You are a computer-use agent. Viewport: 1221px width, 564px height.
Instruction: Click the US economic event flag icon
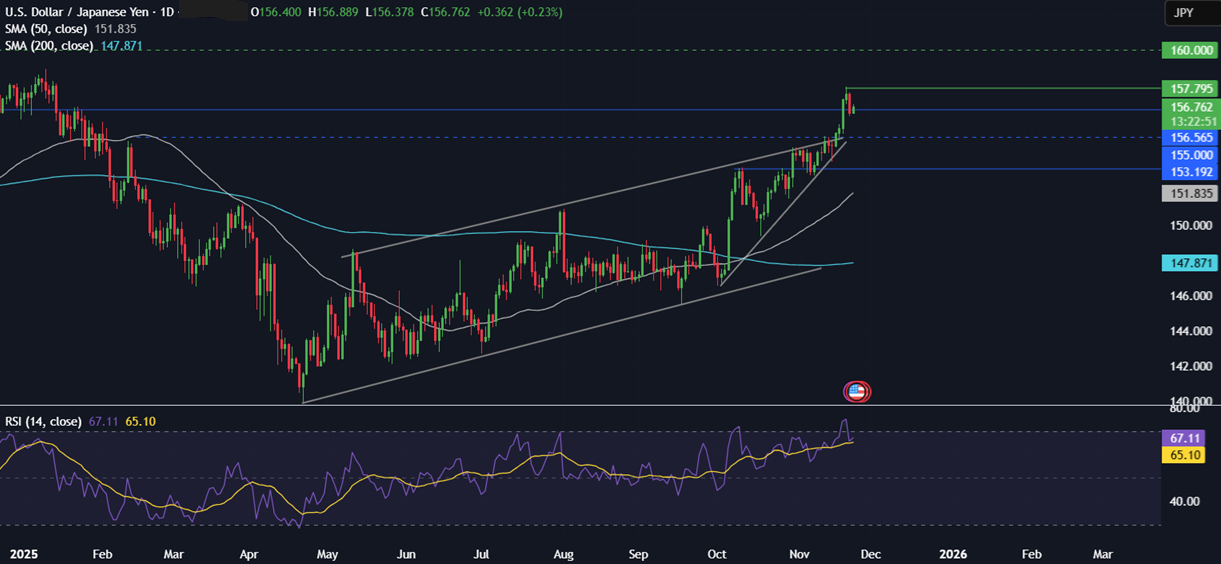pos(857,391)
